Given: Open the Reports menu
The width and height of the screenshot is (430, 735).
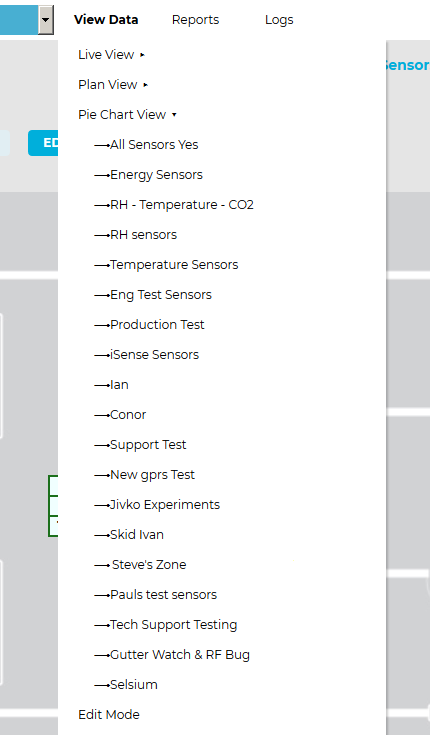Looking at the screenshot, I should (196, 20).
